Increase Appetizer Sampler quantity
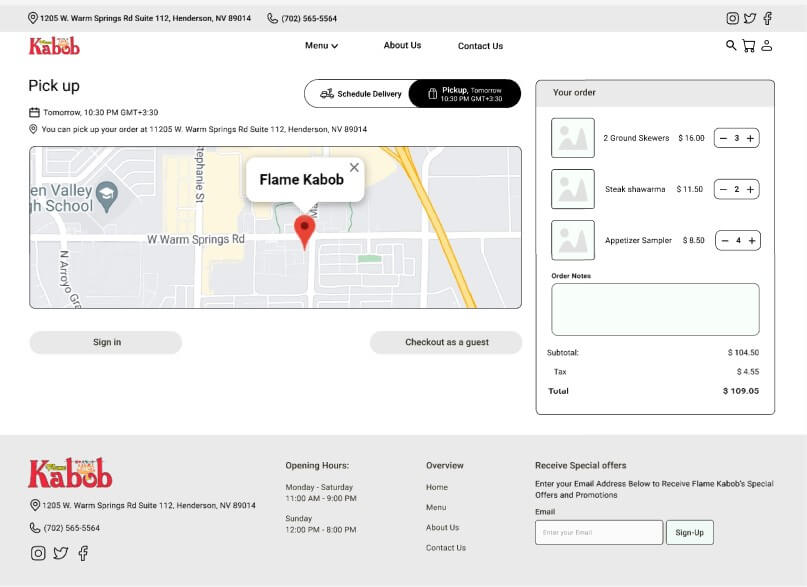 click(752, 240)
